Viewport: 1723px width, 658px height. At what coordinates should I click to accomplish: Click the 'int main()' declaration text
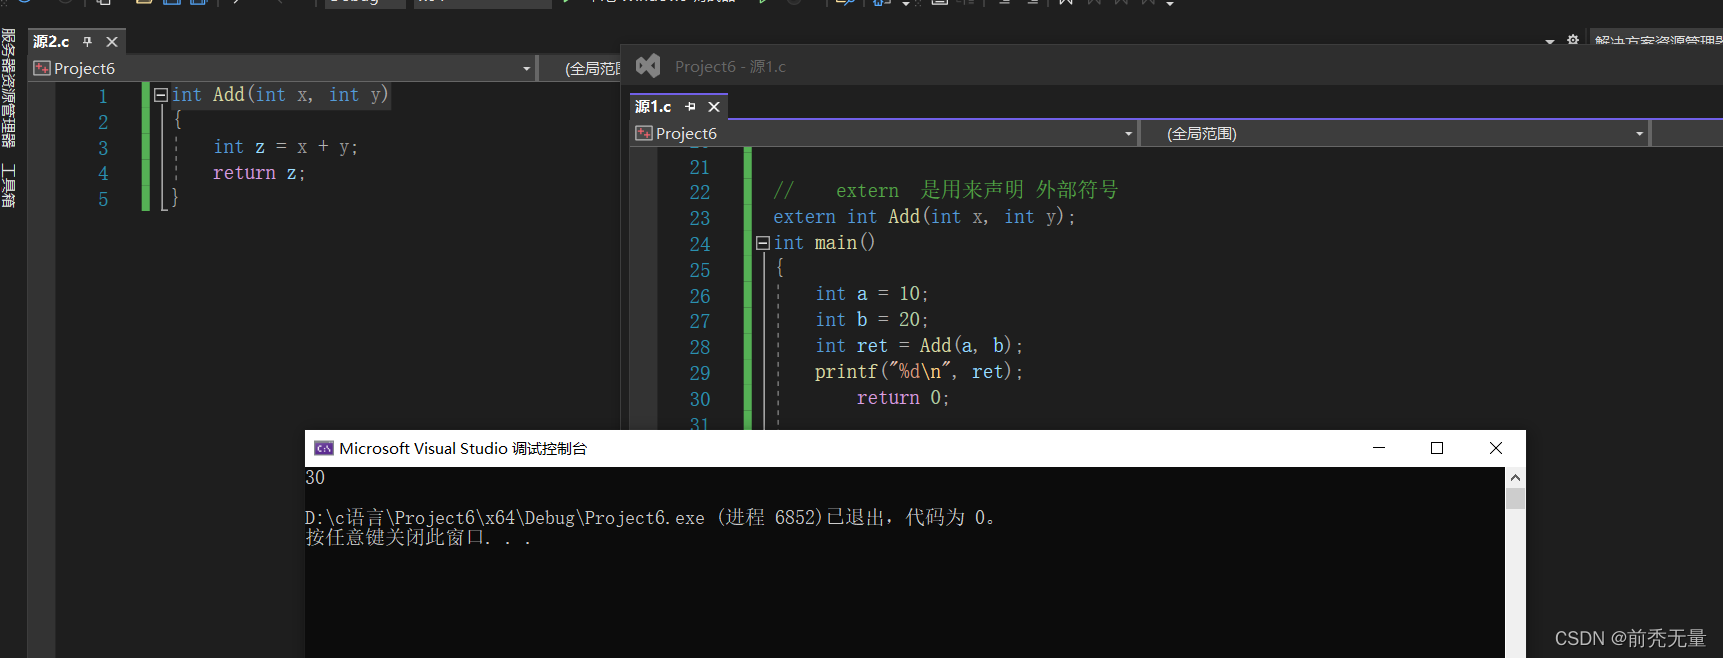tap(824, 243)
